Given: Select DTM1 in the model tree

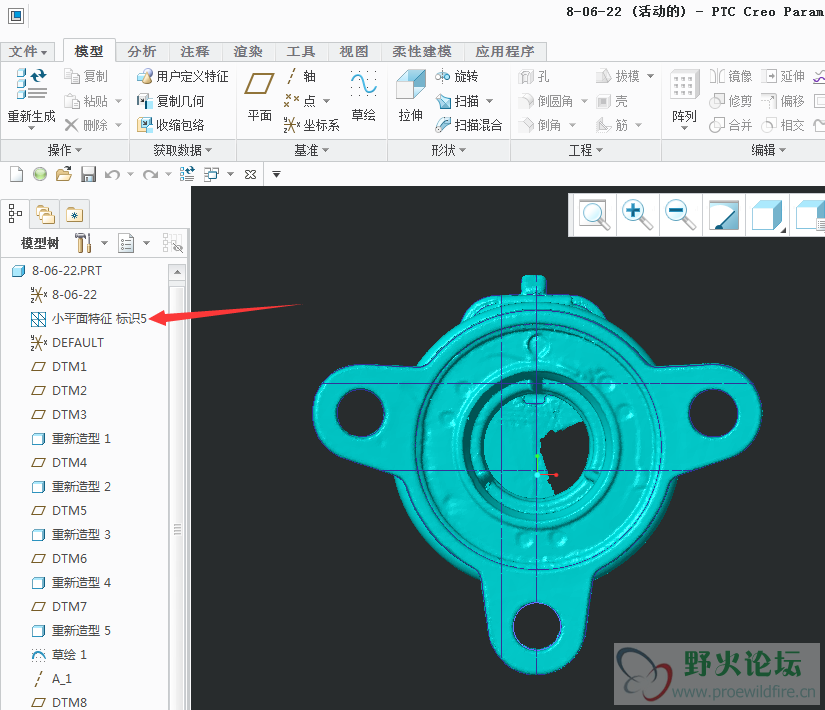Looking at the screenshot, I should 59,366.
